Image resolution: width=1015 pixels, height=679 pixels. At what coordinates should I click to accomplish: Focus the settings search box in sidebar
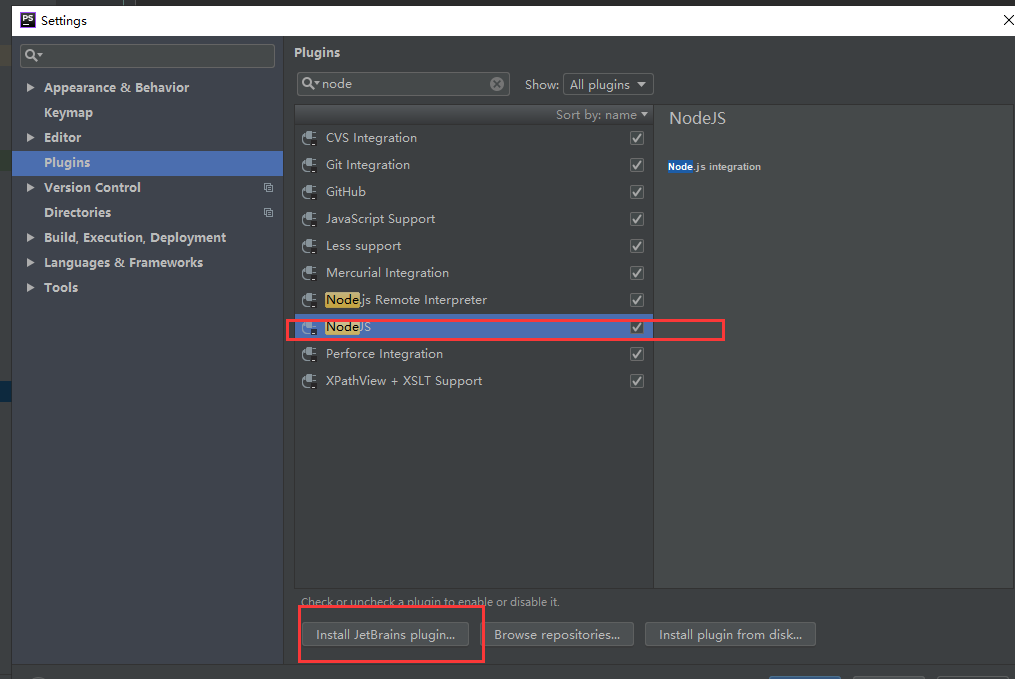click(x=150, y=56)
